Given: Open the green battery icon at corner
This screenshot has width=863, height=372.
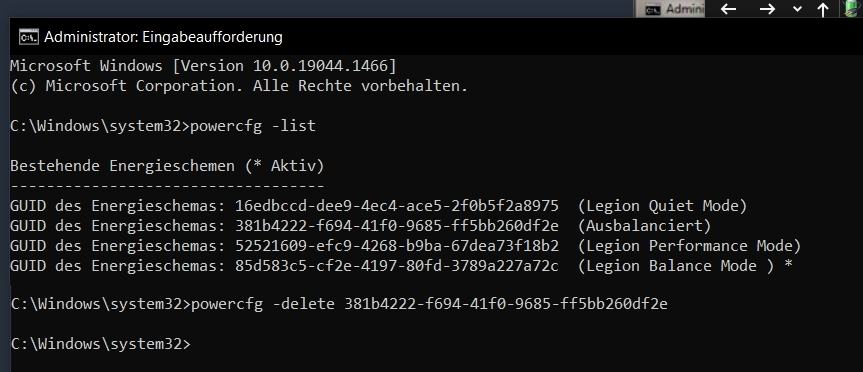Looking at the screenshot, I should point(852,9).
